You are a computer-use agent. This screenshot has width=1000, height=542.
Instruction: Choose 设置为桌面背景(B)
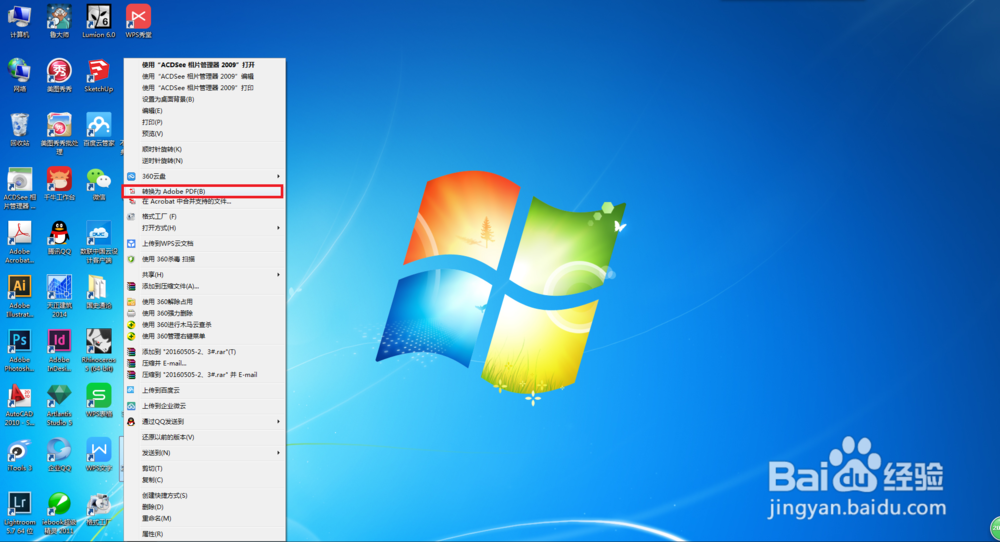point(204,99)
